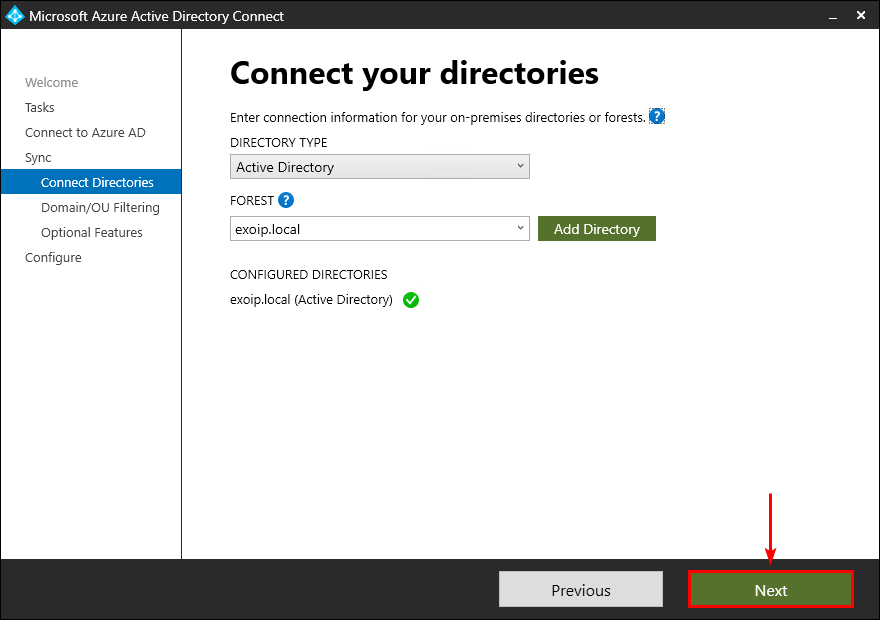Click help icon beside connection information text

(657, 117)
